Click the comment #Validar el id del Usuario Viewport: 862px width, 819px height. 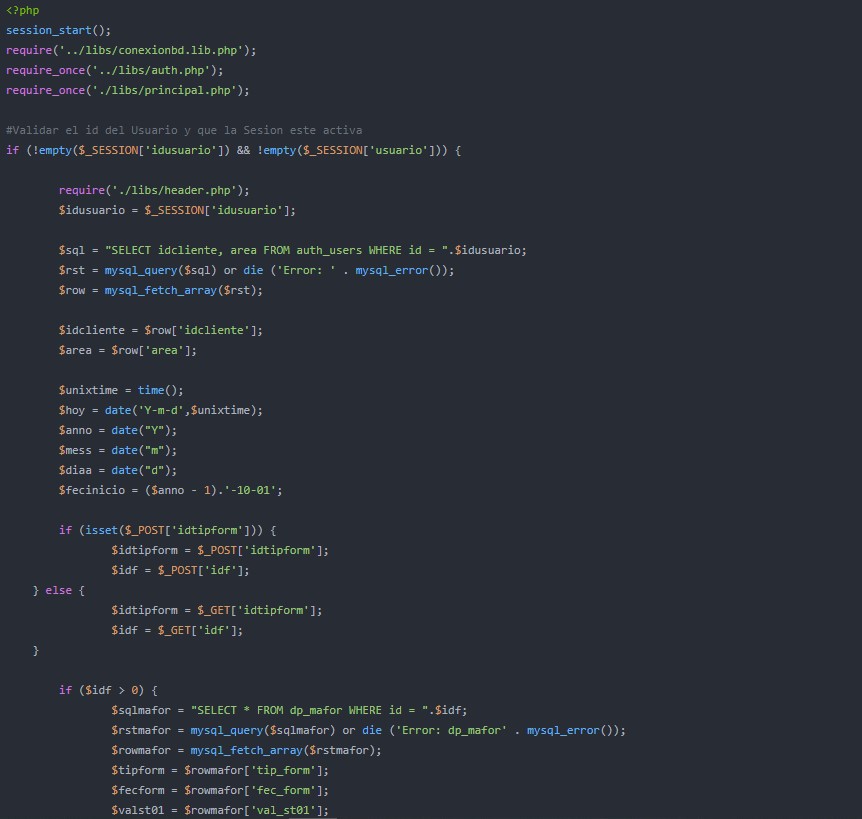[184, 130]
